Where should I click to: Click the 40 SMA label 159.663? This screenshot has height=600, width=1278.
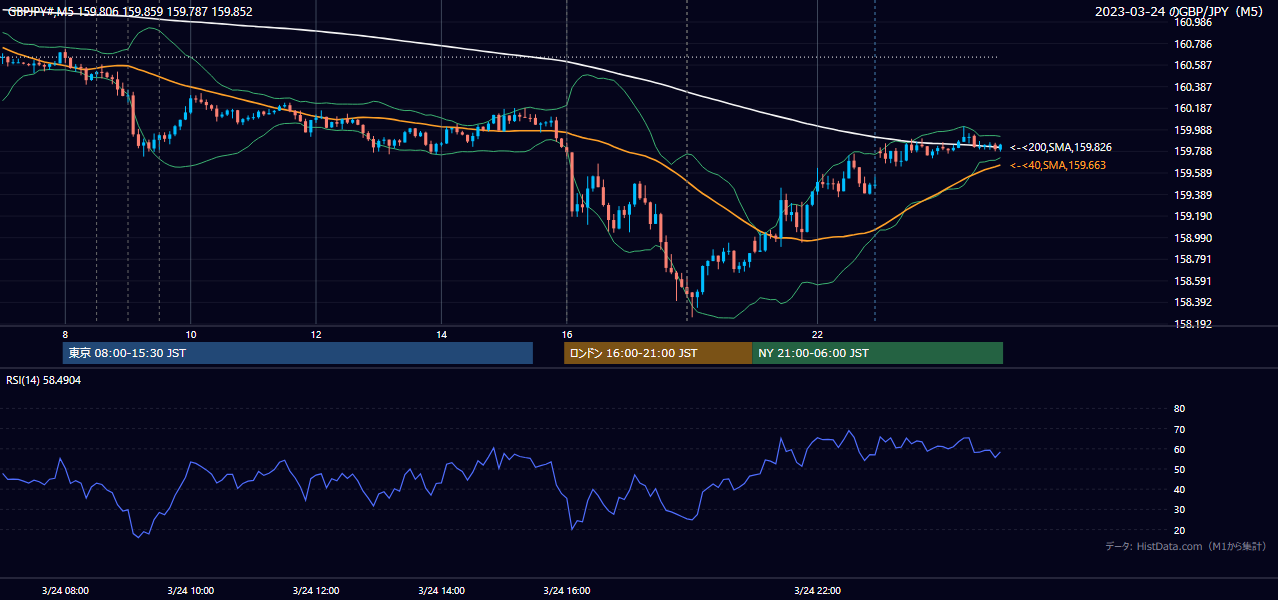pyautogui.click(x=1057, y=166)
